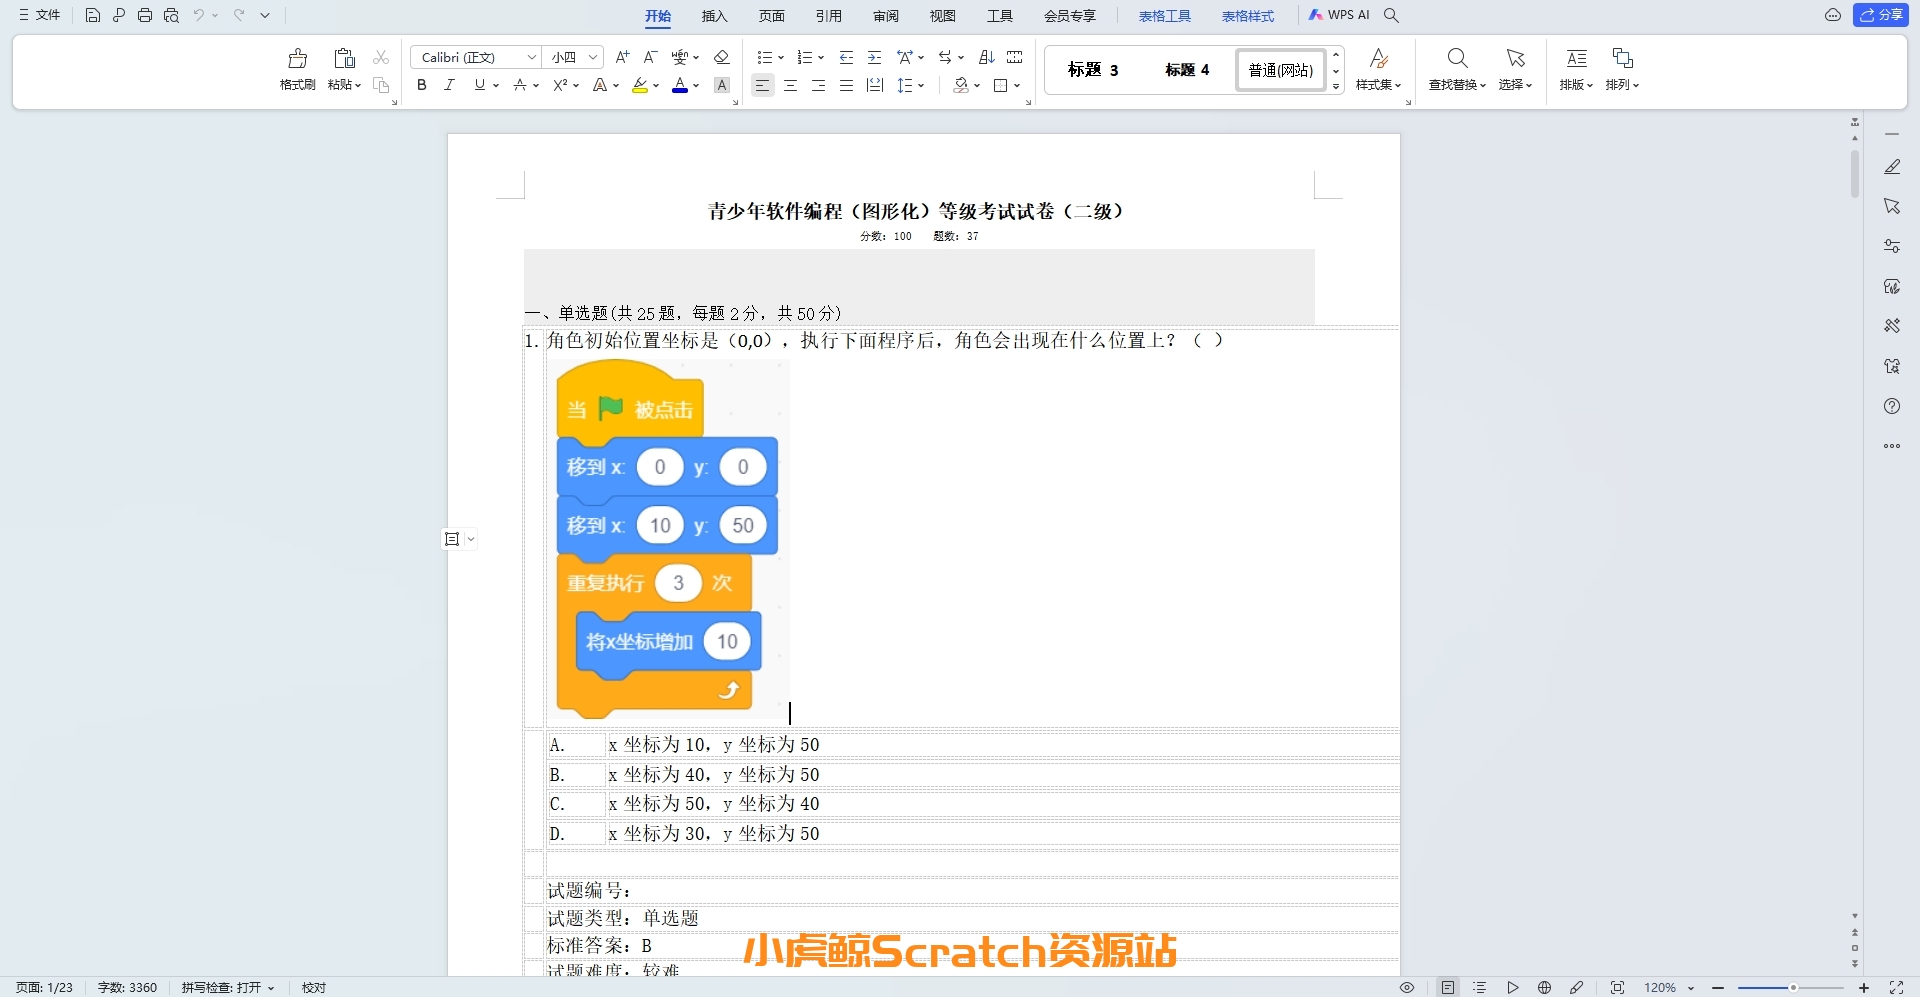
Task: Click the WPS AI button
Action: tap(1339, 15)
